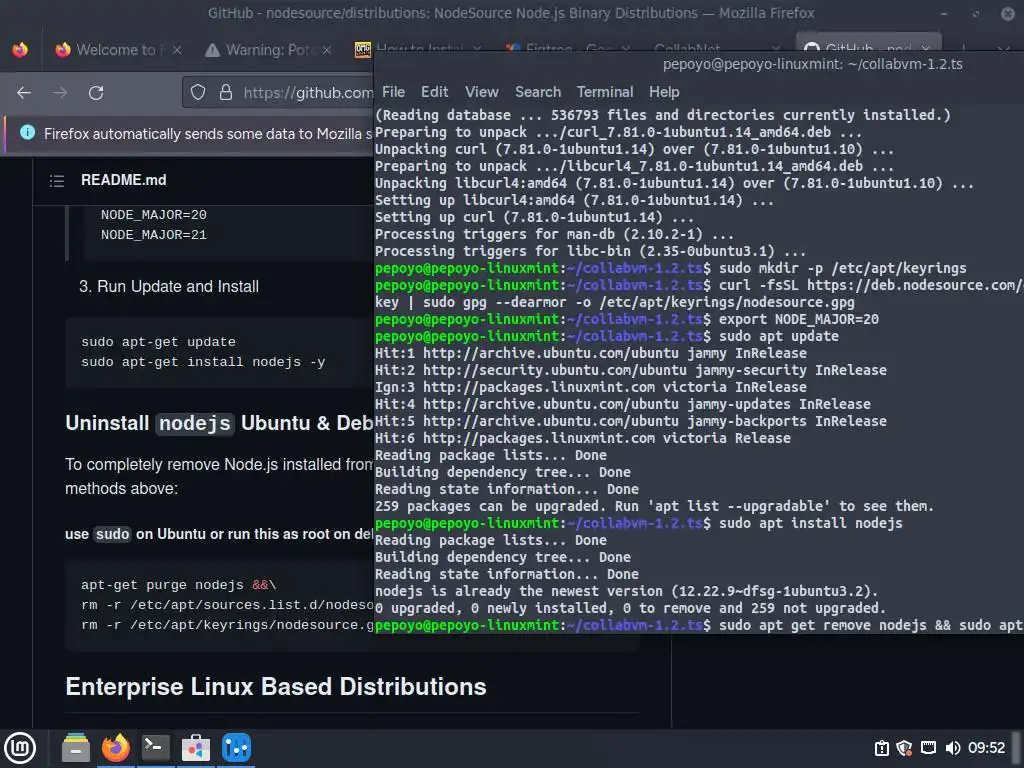This screenshot has height=768, width=1024.
Task: Focus the Firefox address bar github.com URL
Action: [x=307, y=93]
